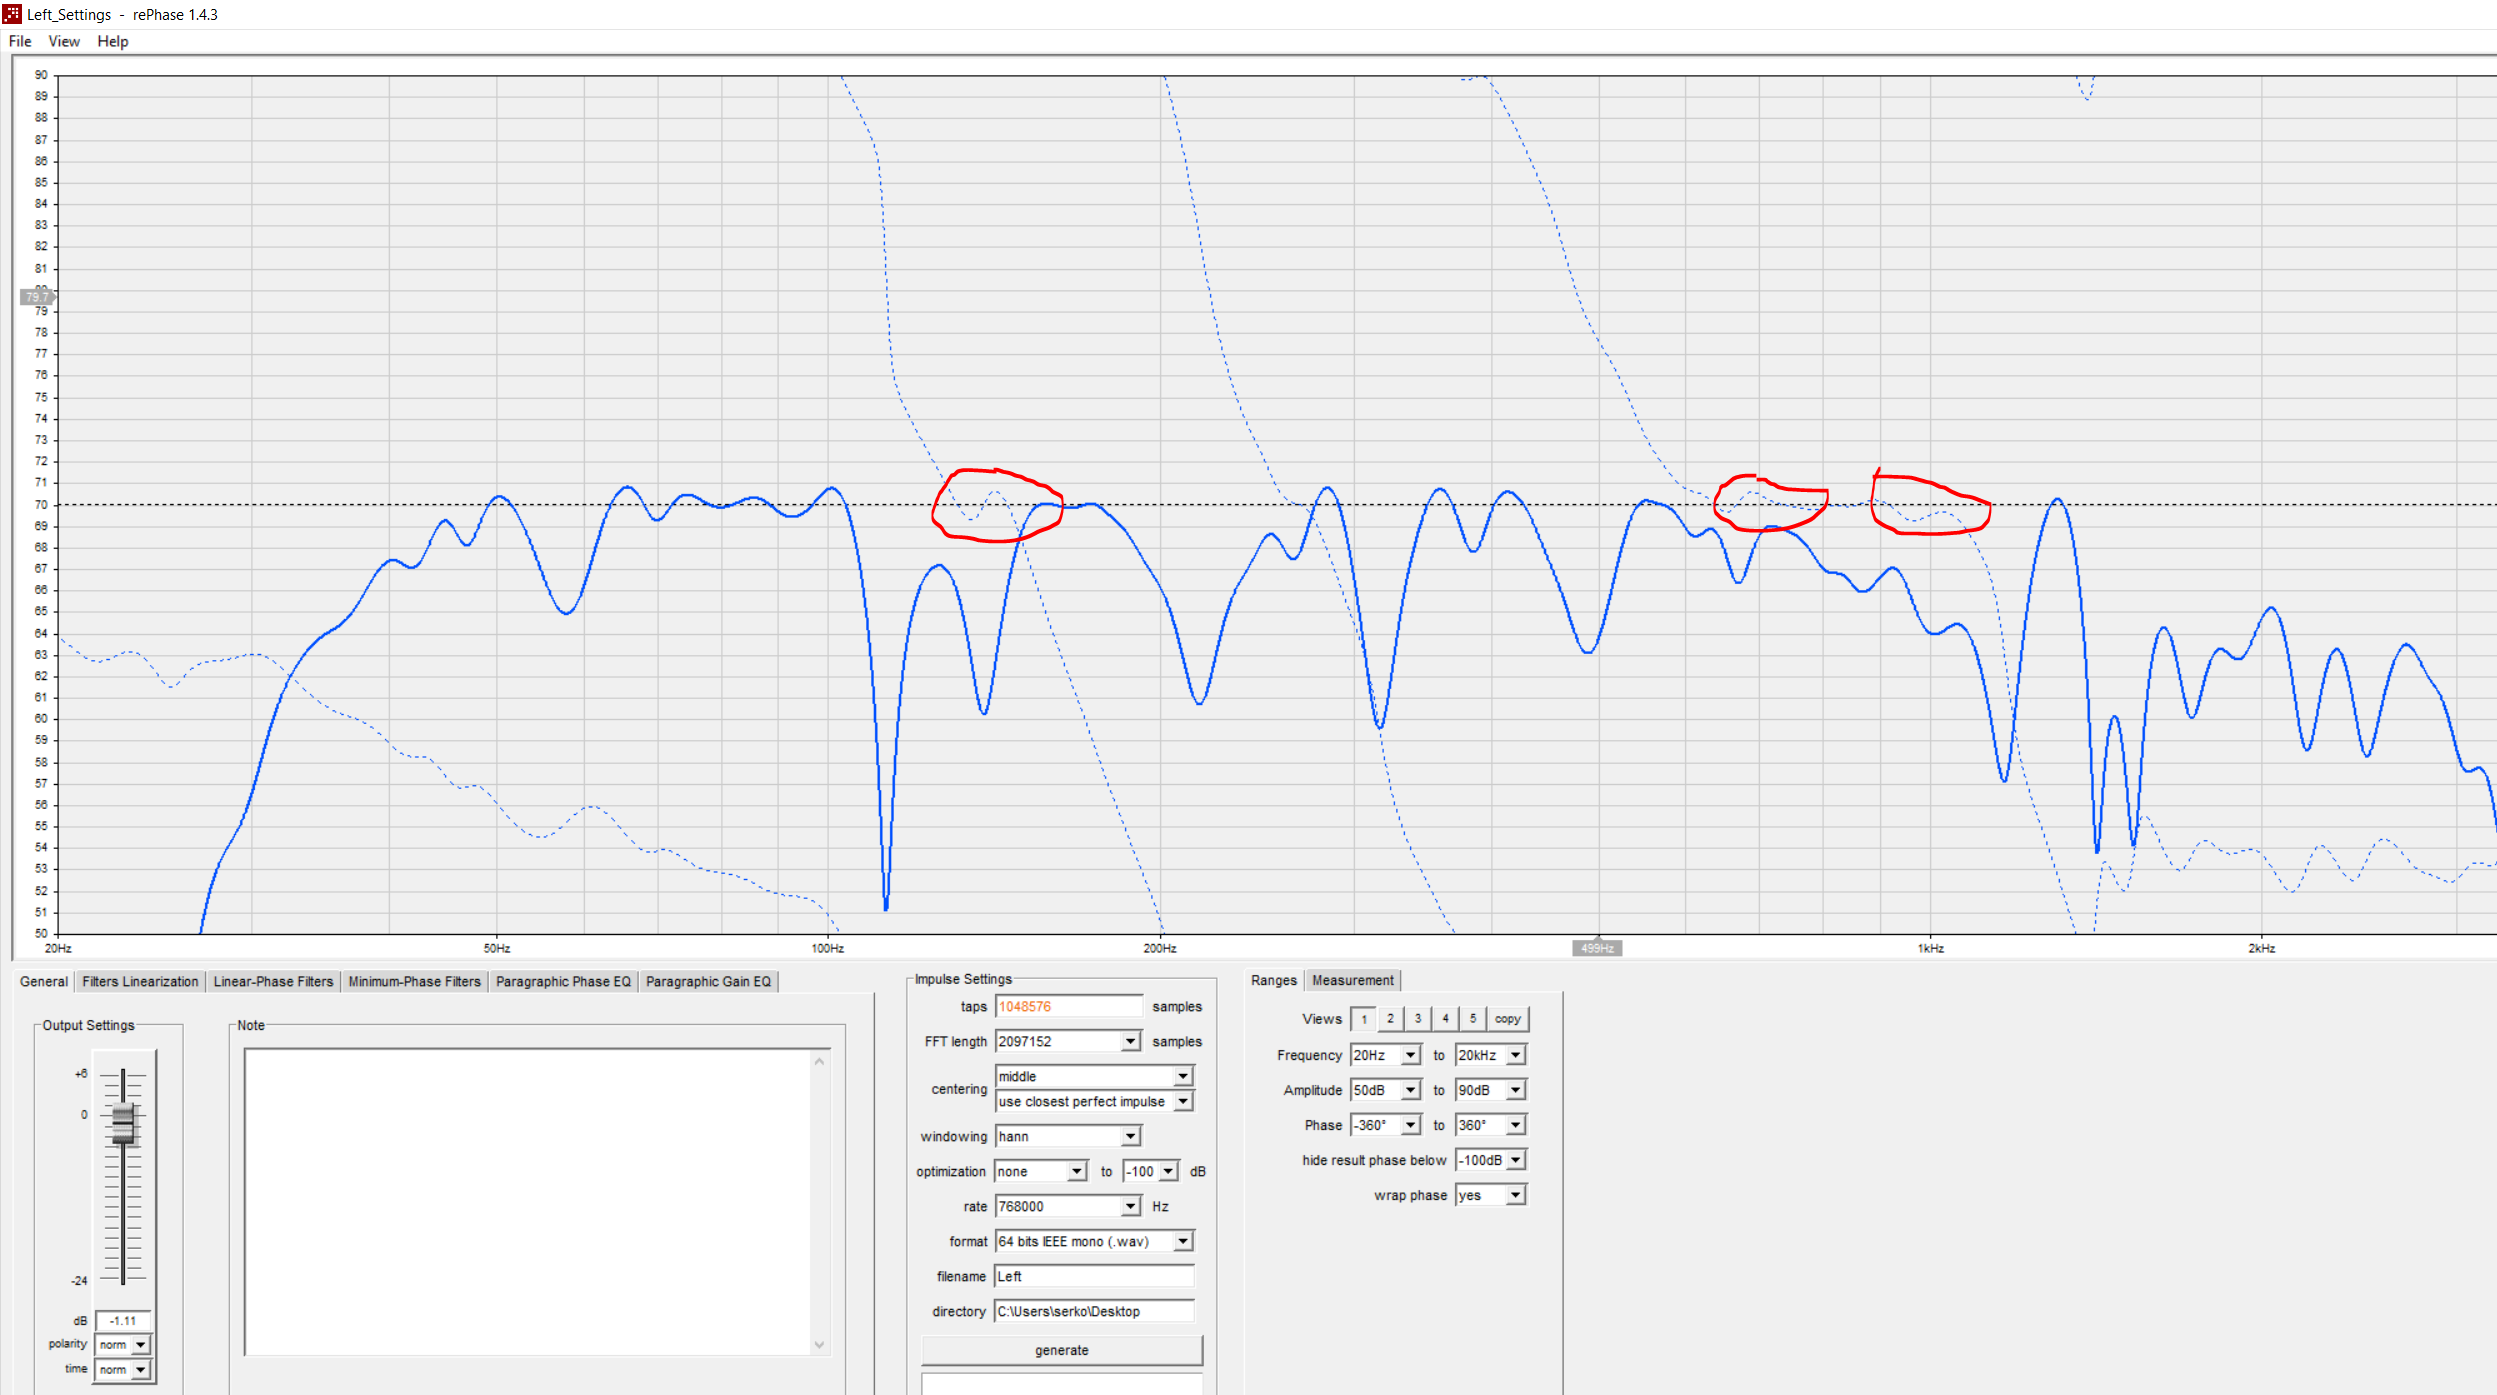Expand the rate 768000 dropdown
Viewport: 2497px width, 1395px height.
tap(1130, 1206)
